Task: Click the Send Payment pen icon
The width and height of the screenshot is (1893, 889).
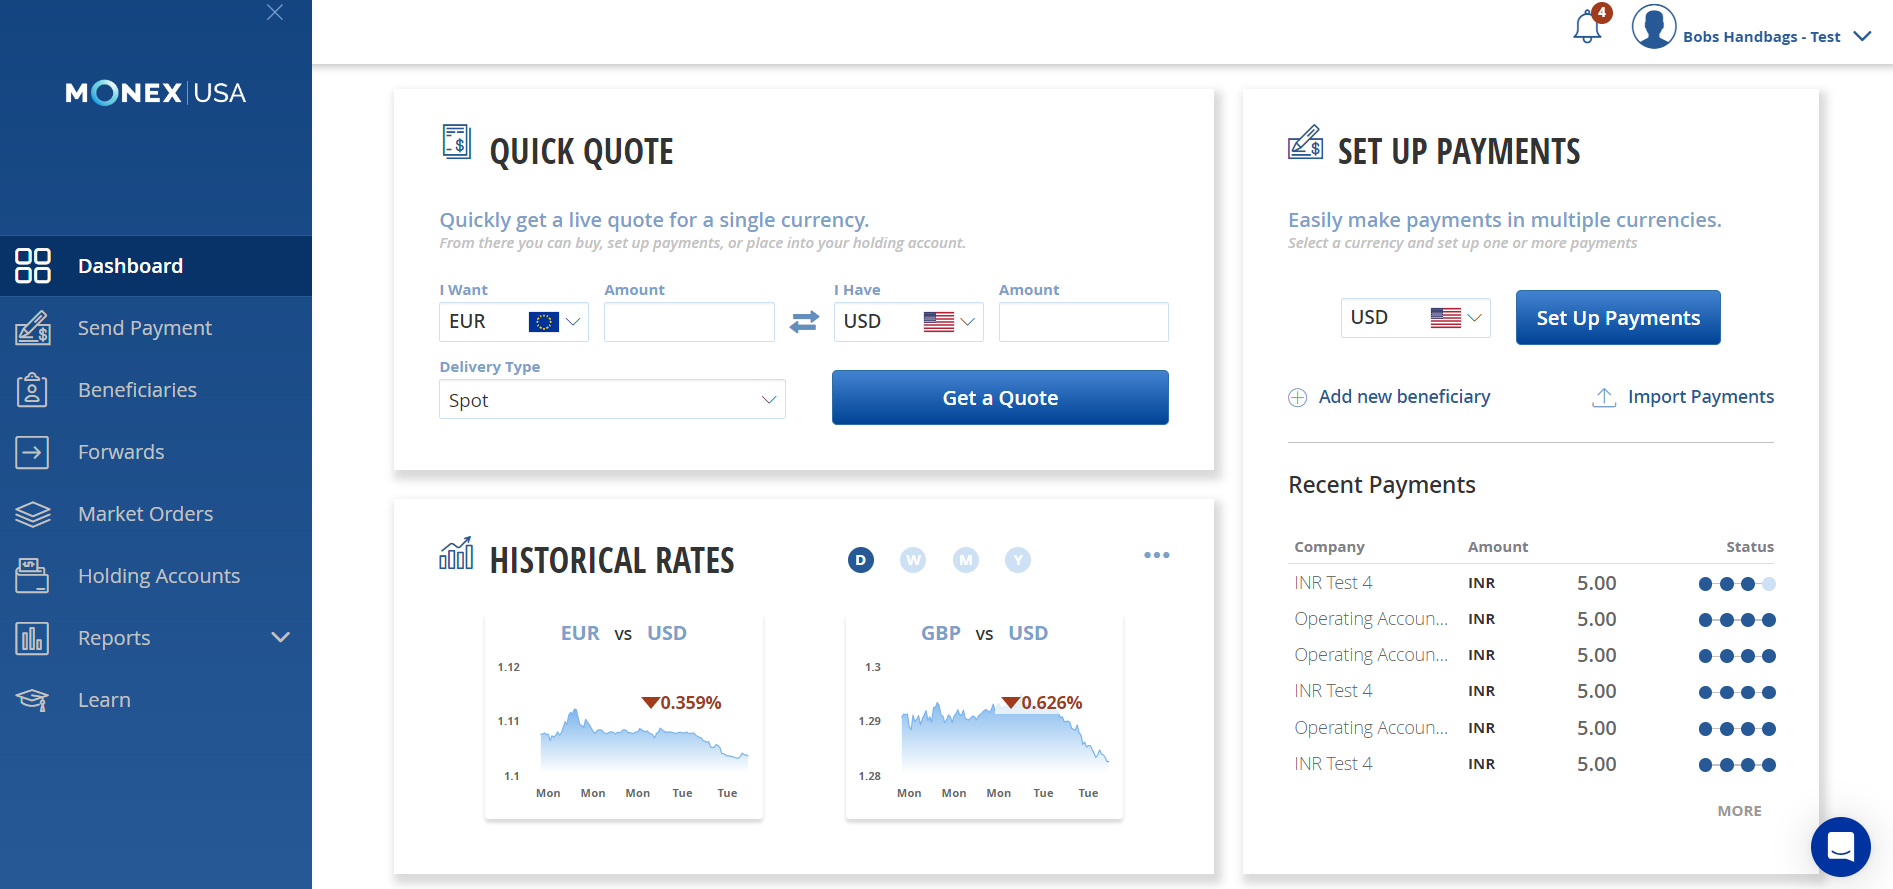Action: (33, 328)
